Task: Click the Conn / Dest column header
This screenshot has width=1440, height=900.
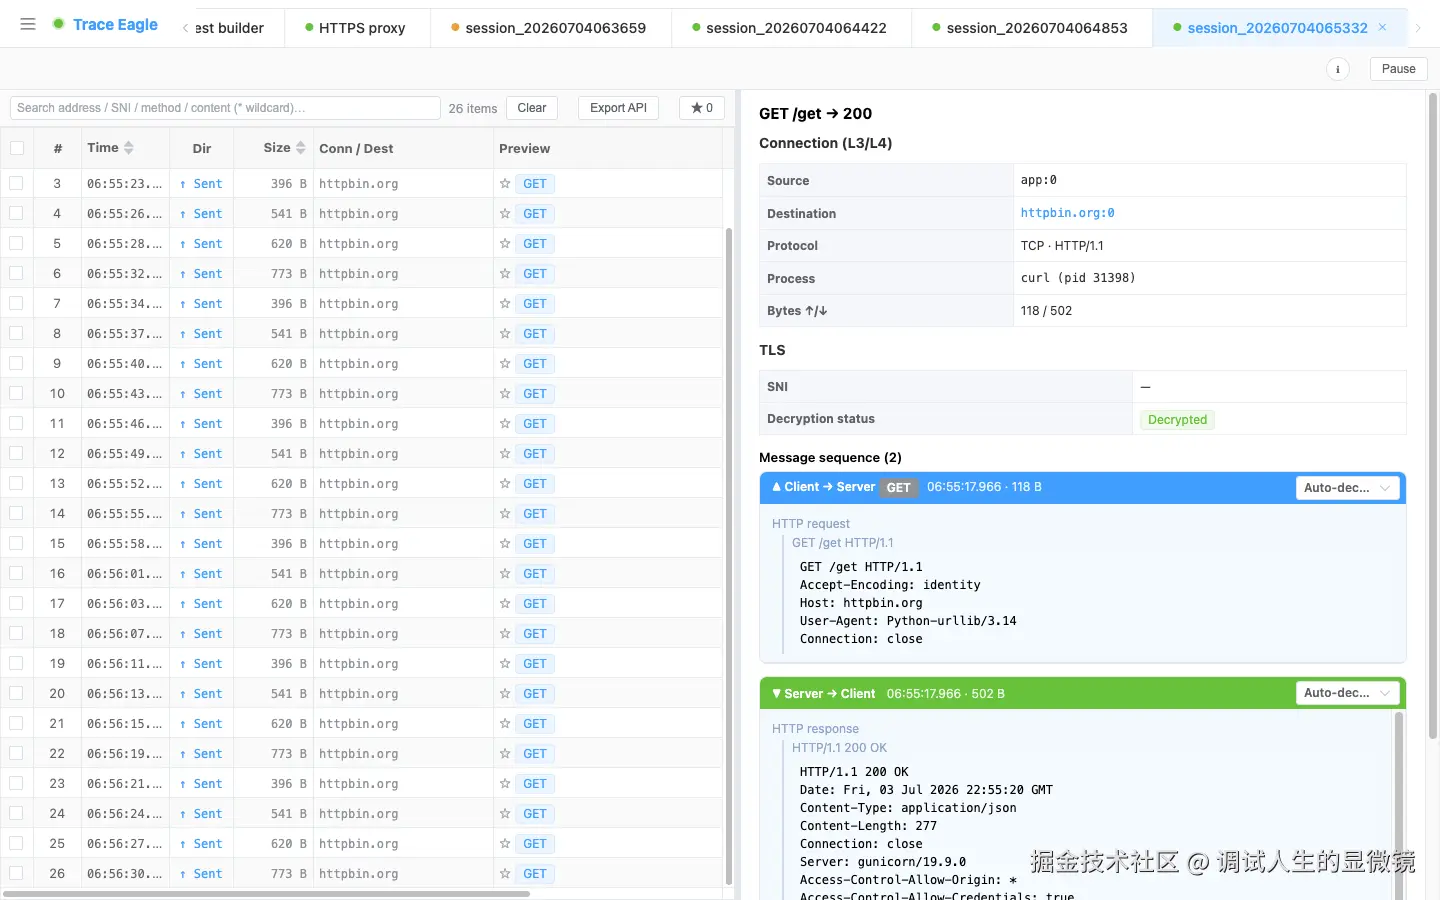Action: coord(356,149)
